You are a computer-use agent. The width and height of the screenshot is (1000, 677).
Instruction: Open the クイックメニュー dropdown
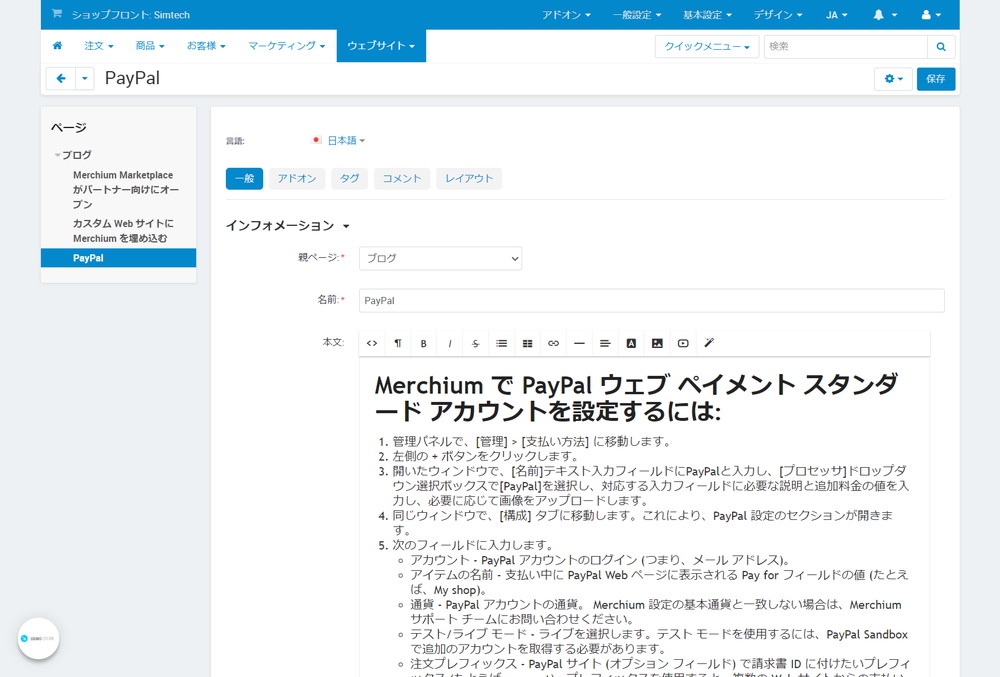pyautogui.click(x=707, y=47)
